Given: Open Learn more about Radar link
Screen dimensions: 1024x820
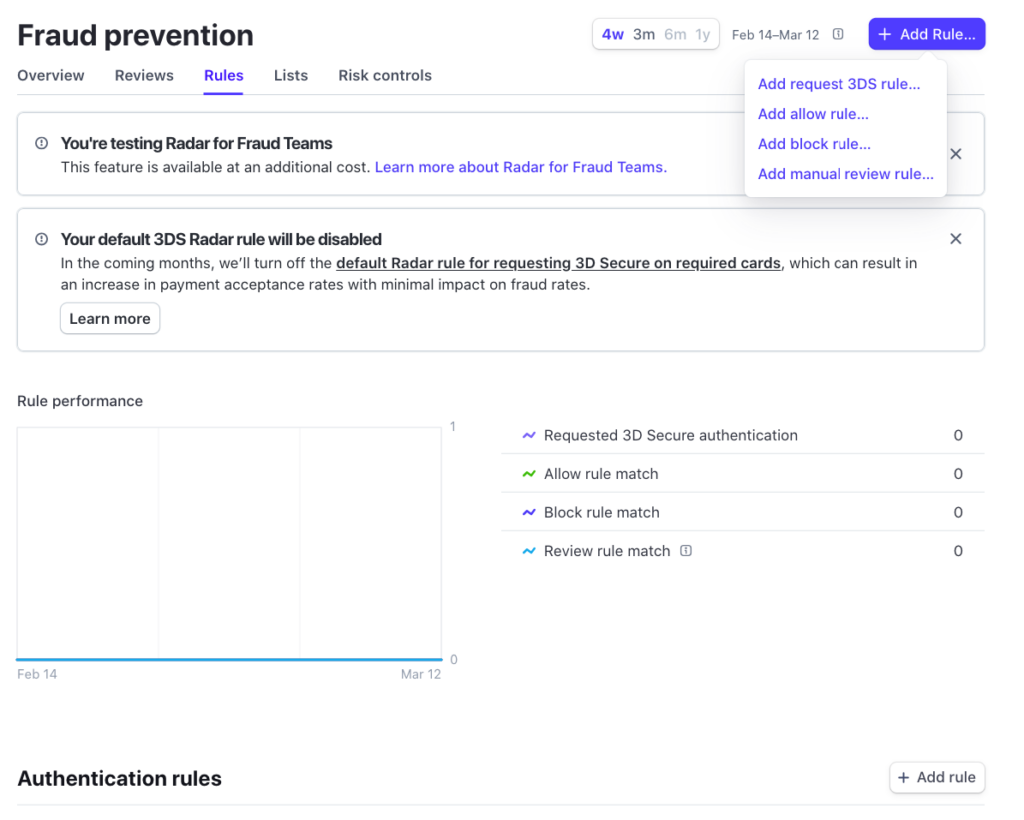Looking at the screenshot, I should click(x=521, y=167).
